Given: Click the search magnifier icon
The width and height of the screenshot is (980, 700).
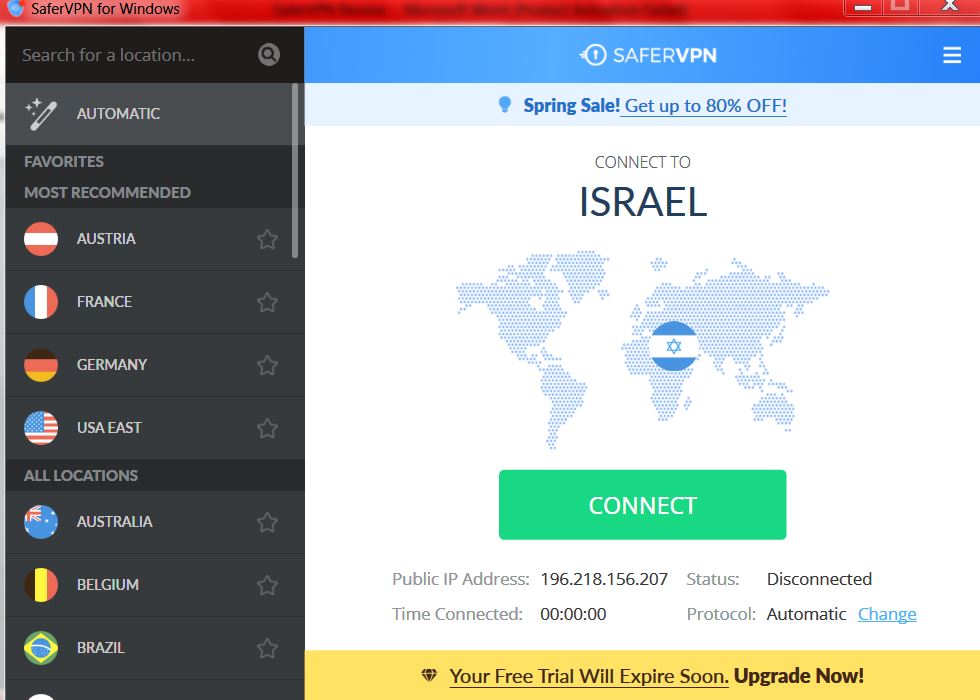Looking at the screenshot, I should click(x=269, y=55).
